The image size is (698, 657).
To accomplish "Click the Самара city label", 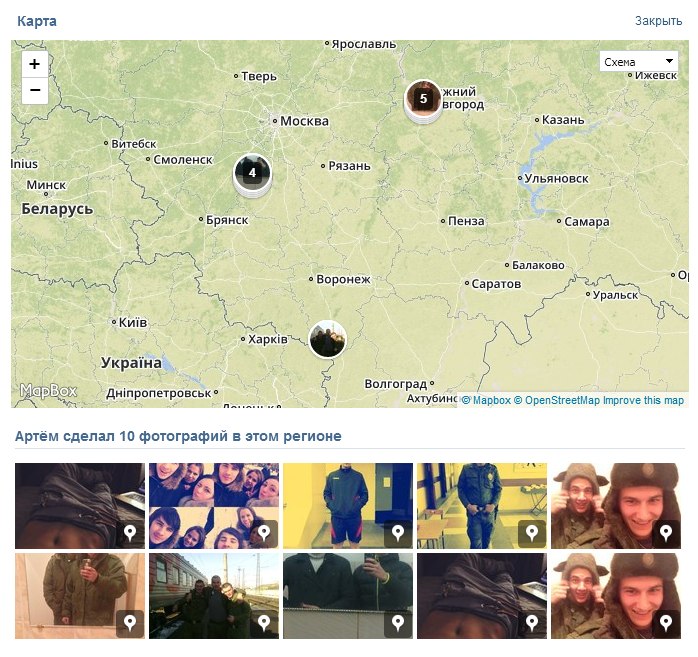I will click(x=587, y=222).
